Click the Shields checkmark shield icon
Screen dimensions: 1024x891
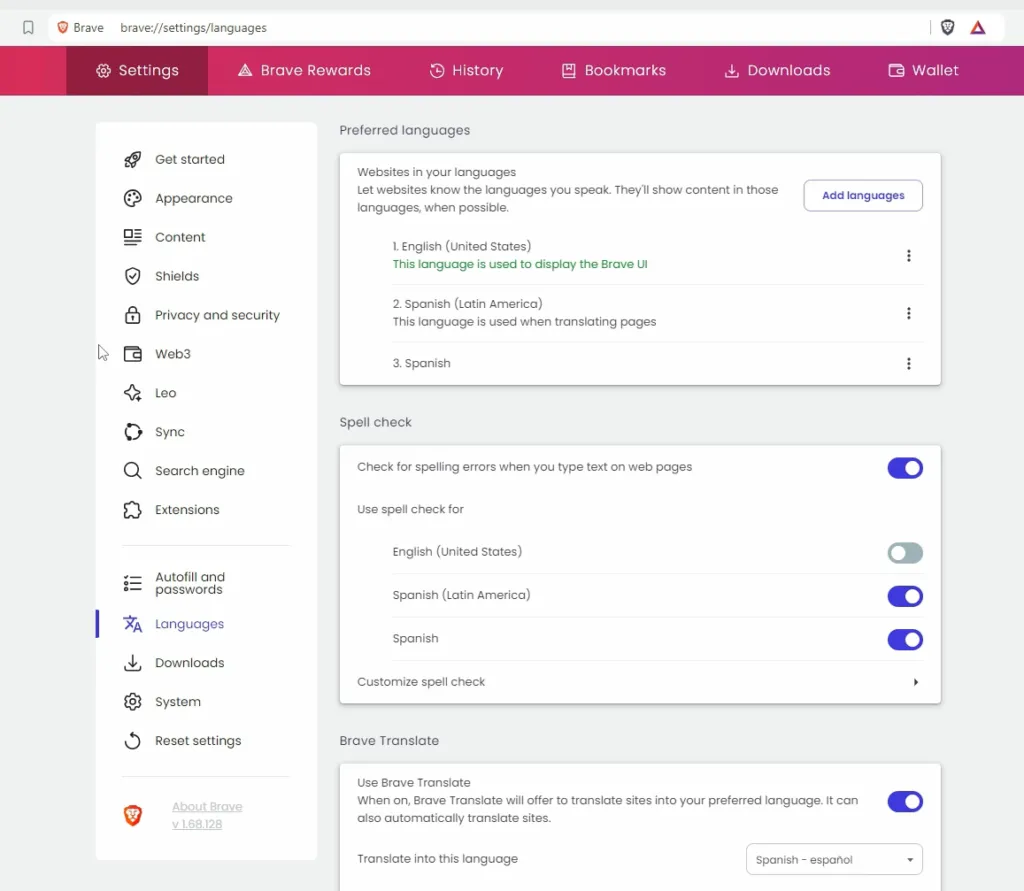tap(133, 276)
